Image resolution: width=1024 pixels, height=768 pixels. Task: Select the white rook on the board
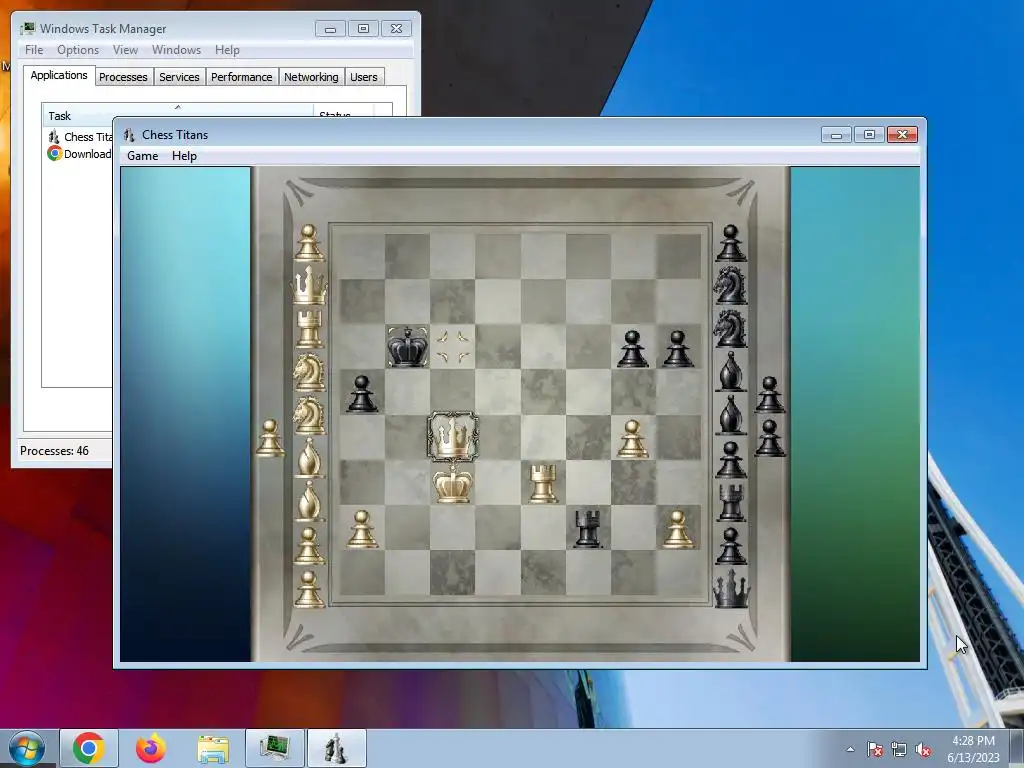tap(543, 483)
